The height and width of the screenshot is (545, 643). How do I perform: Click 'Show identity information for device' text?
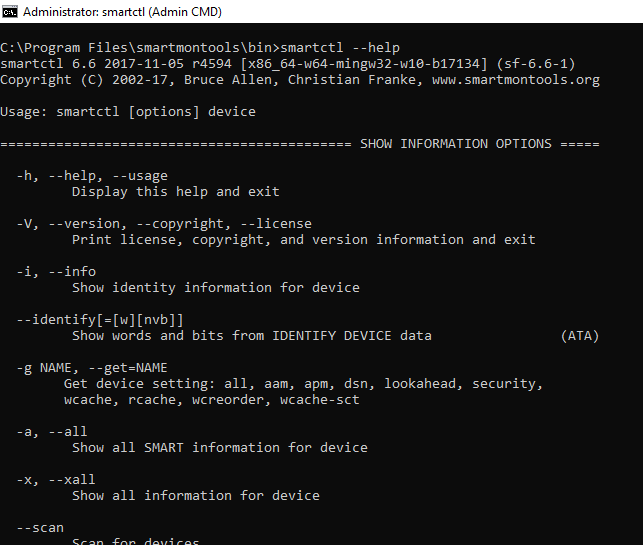(x=216, y=287)
